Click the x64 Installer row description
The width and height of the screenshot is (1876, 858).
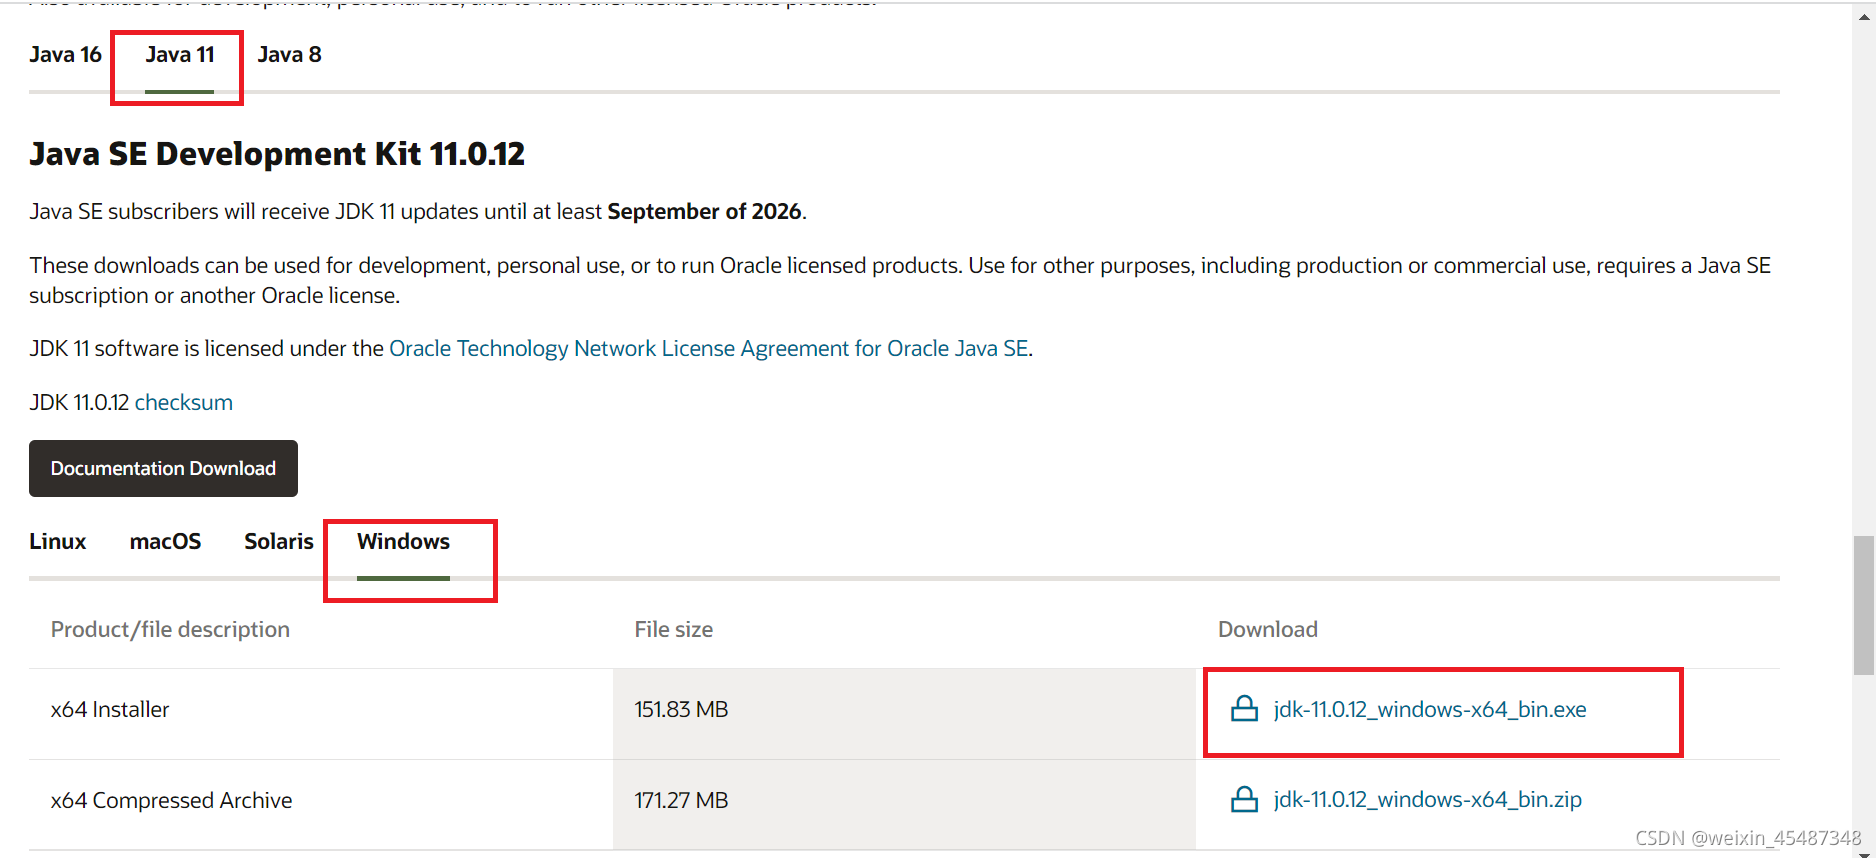coord(110,709)
